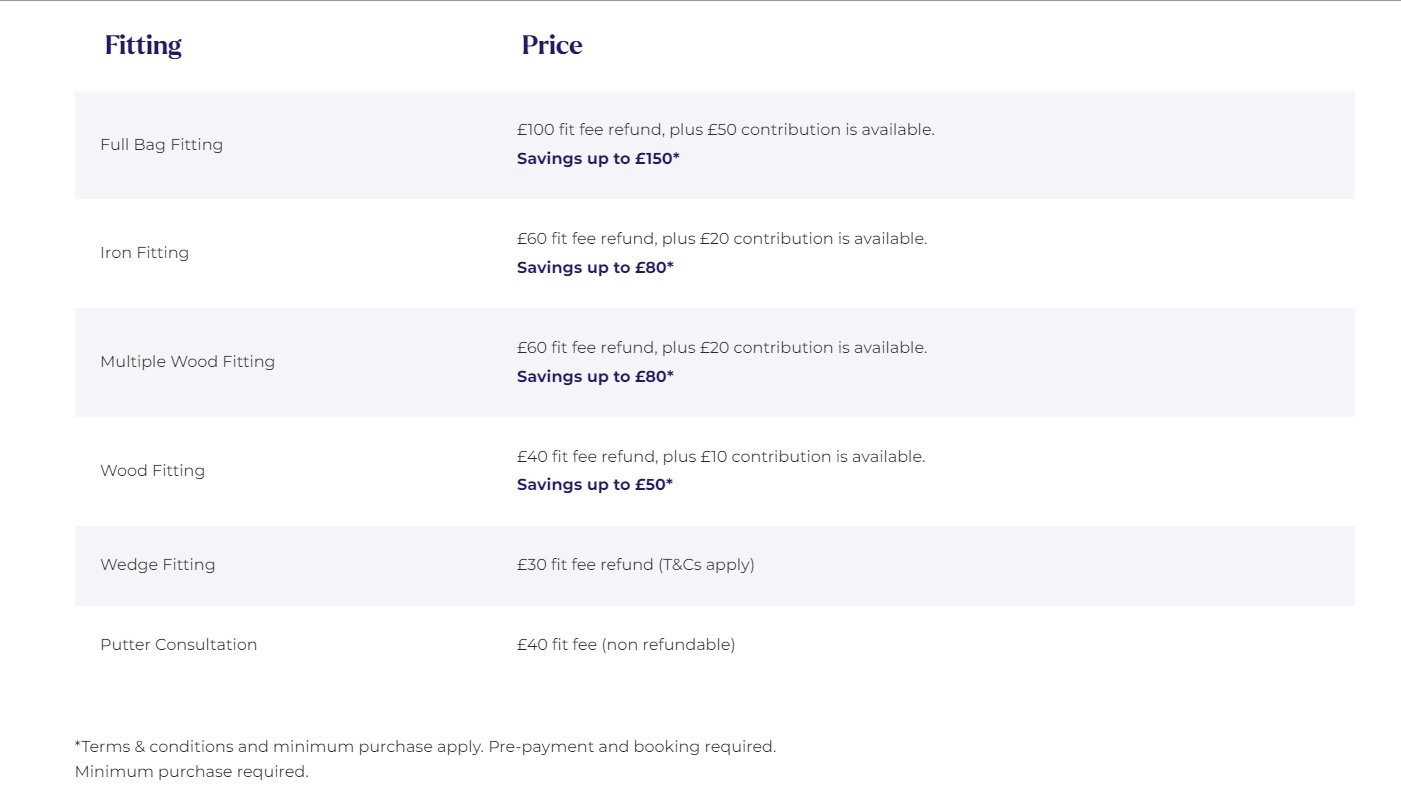This screenshot has width=1401, height=786.
Task: Click Iron Fitting's Savings up to £80 text
Action: 595,268
